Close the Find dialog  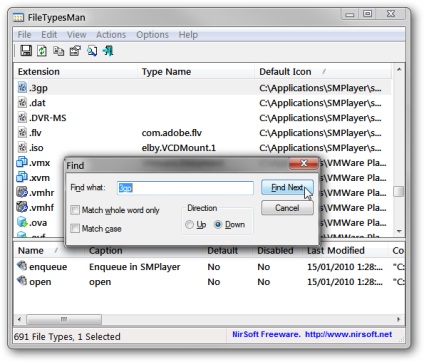pos(303,163)
